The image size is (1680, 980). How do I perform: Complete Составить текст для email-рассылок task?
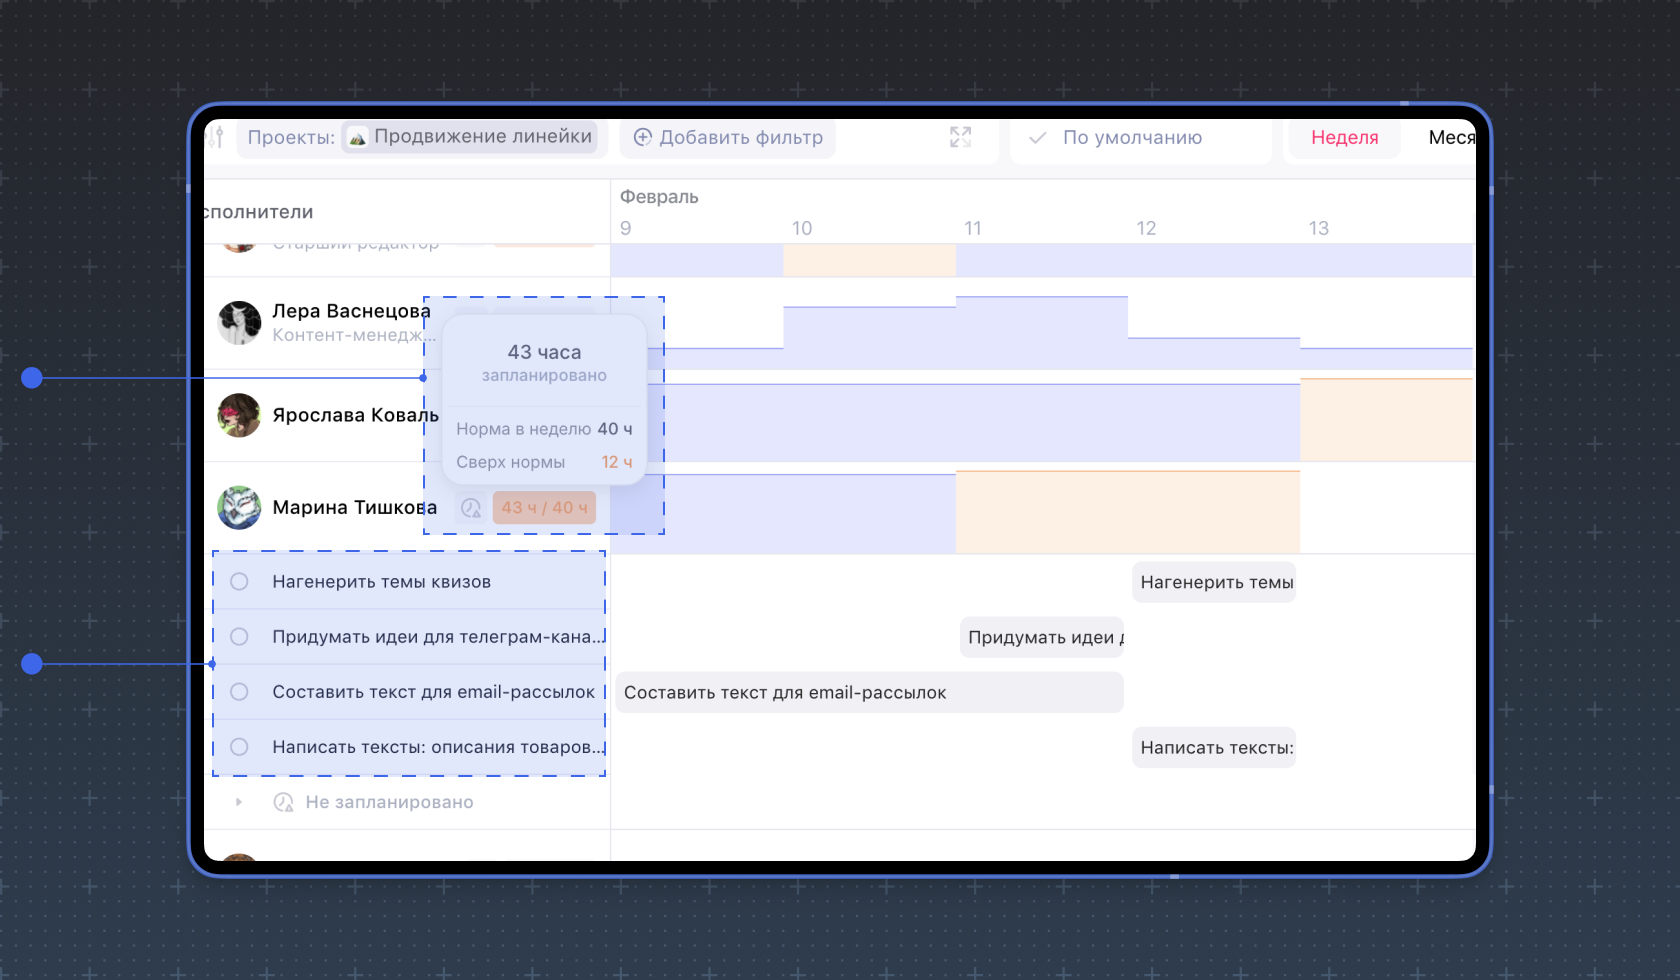239,692
